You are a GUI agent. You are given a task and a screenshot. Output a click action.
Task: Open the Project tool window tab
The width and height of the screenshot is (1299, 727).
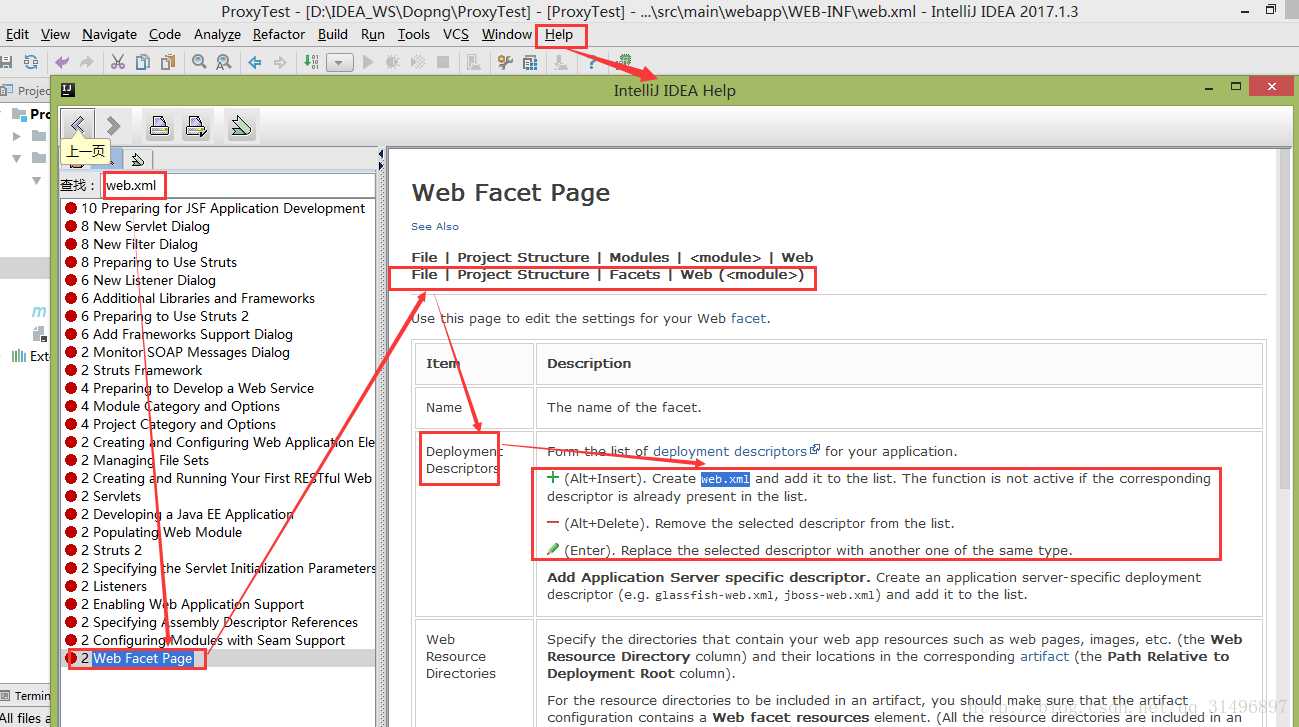pyautogui.click(x=25, y=90)
